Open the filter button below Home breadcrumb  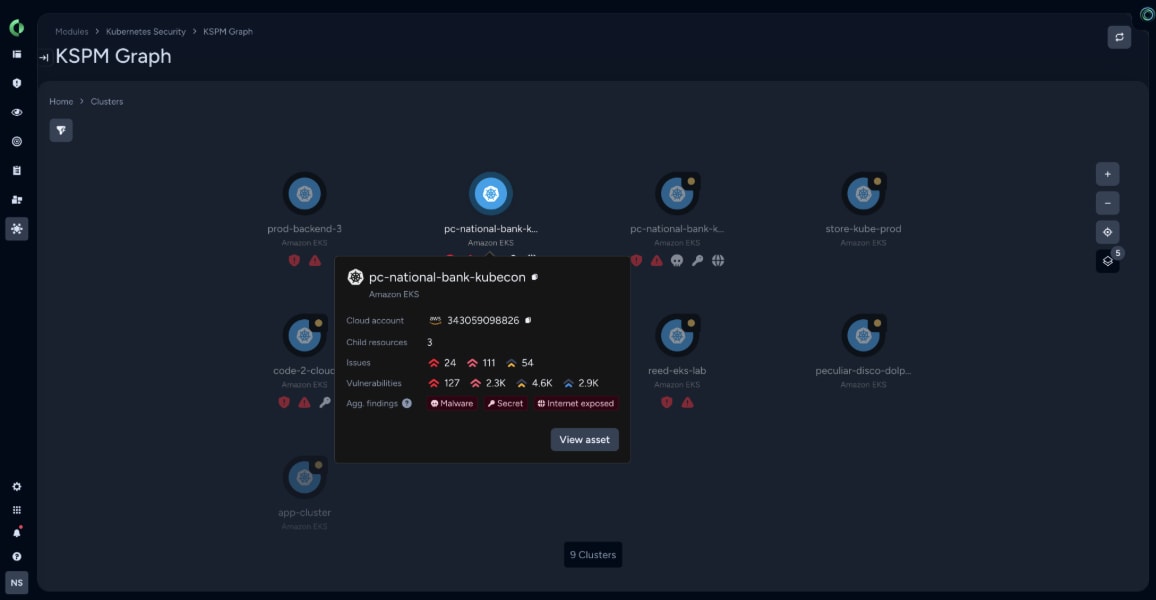point(61,130)
